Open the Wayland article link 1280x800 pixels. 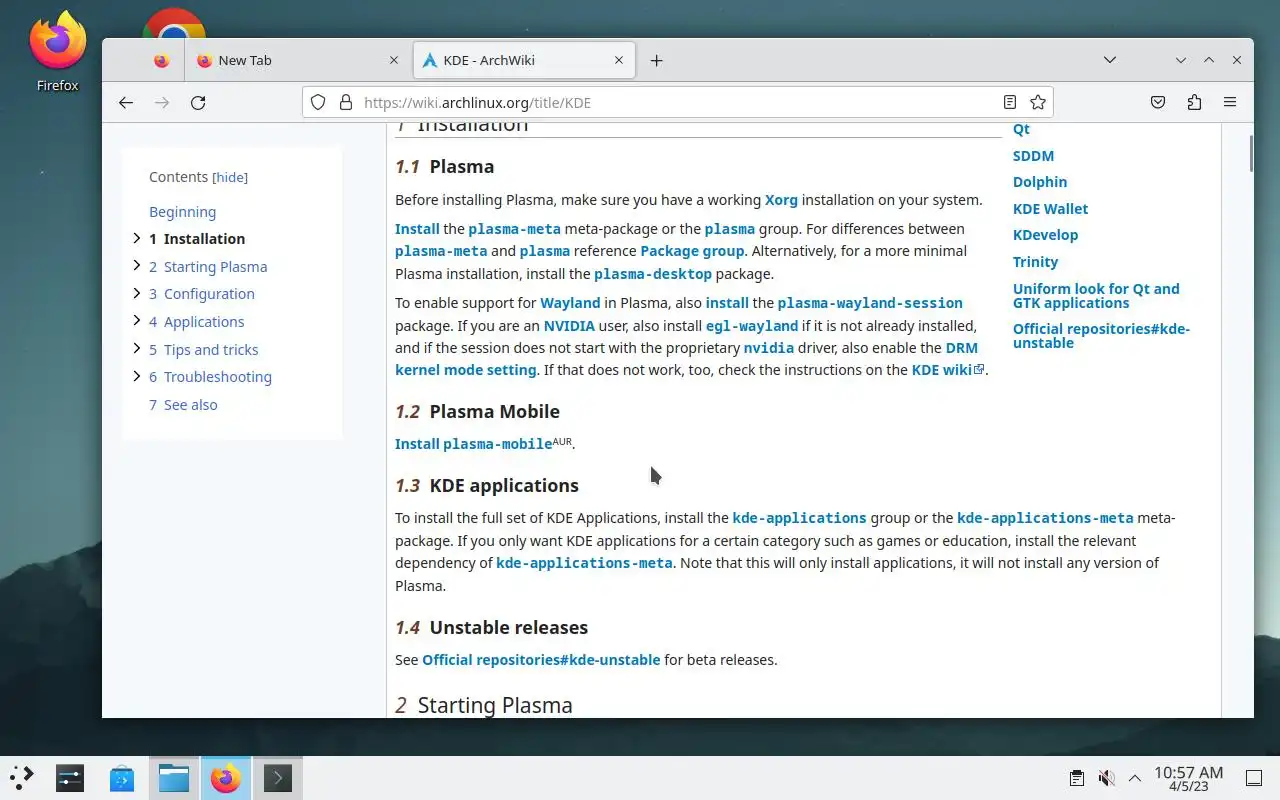570,303
